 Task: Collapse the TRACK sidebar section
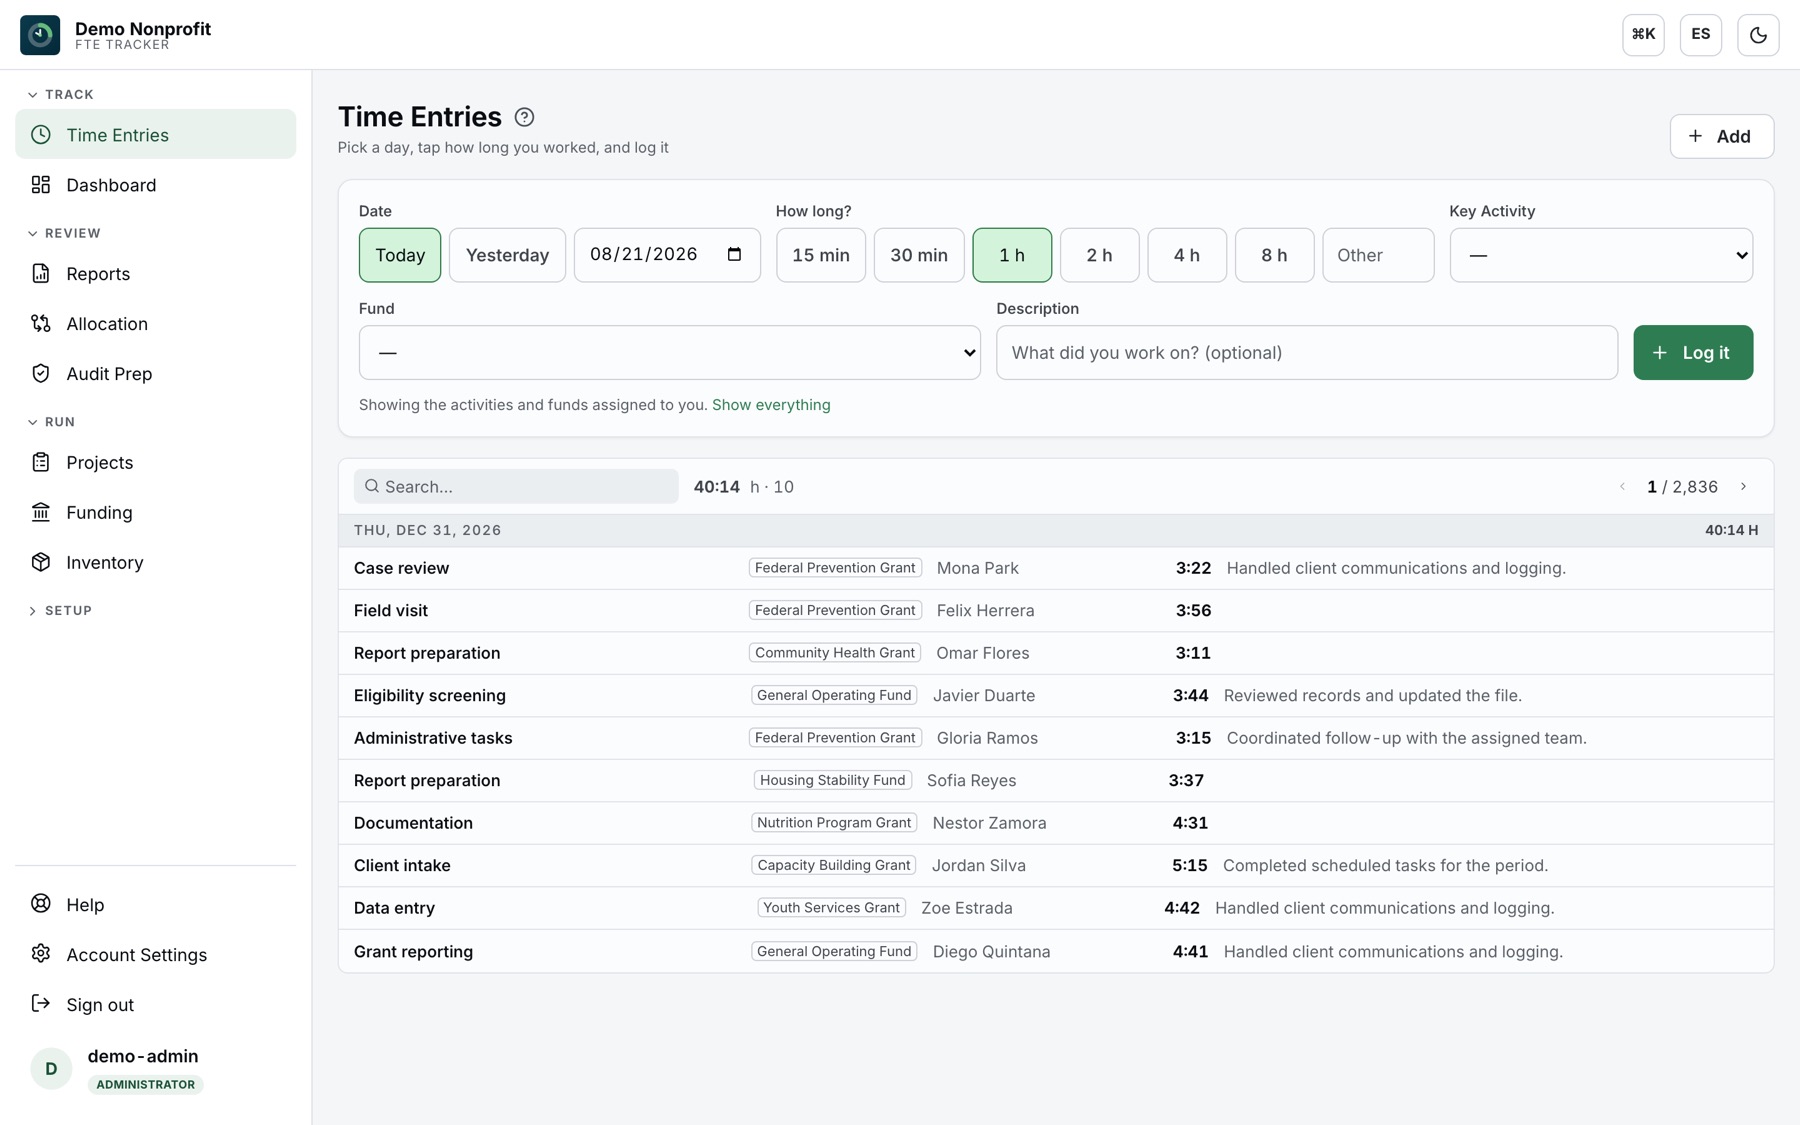pos(60,95)
